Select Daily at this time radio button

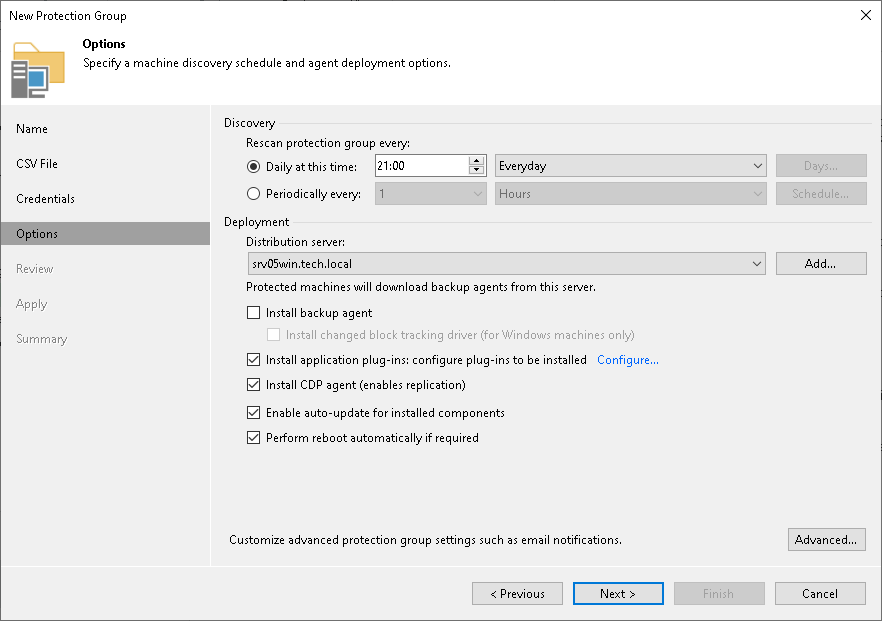tap(253, 166)
